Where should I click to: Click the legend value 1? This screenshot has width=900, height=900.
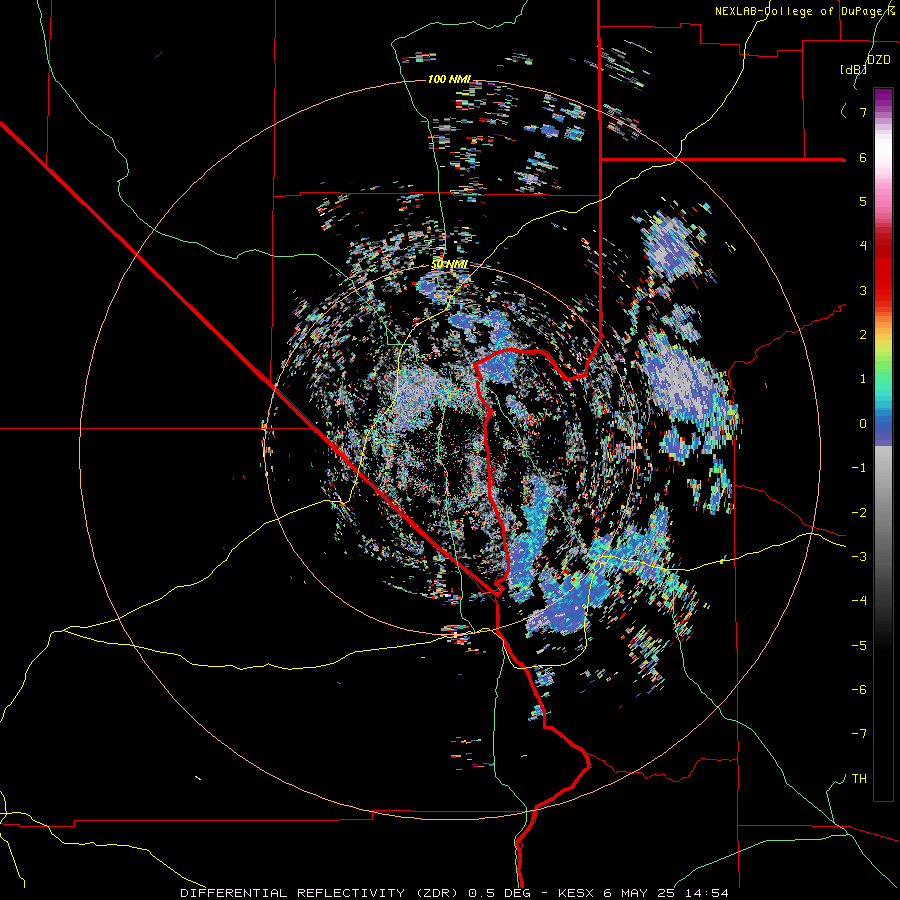click(x=863, y=379)
